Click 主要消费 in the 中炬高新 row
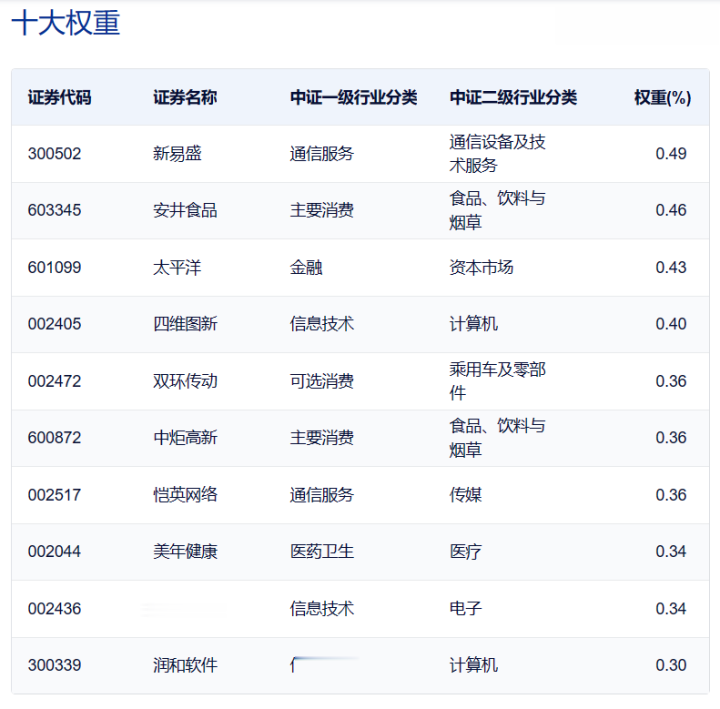 [322, 438]
